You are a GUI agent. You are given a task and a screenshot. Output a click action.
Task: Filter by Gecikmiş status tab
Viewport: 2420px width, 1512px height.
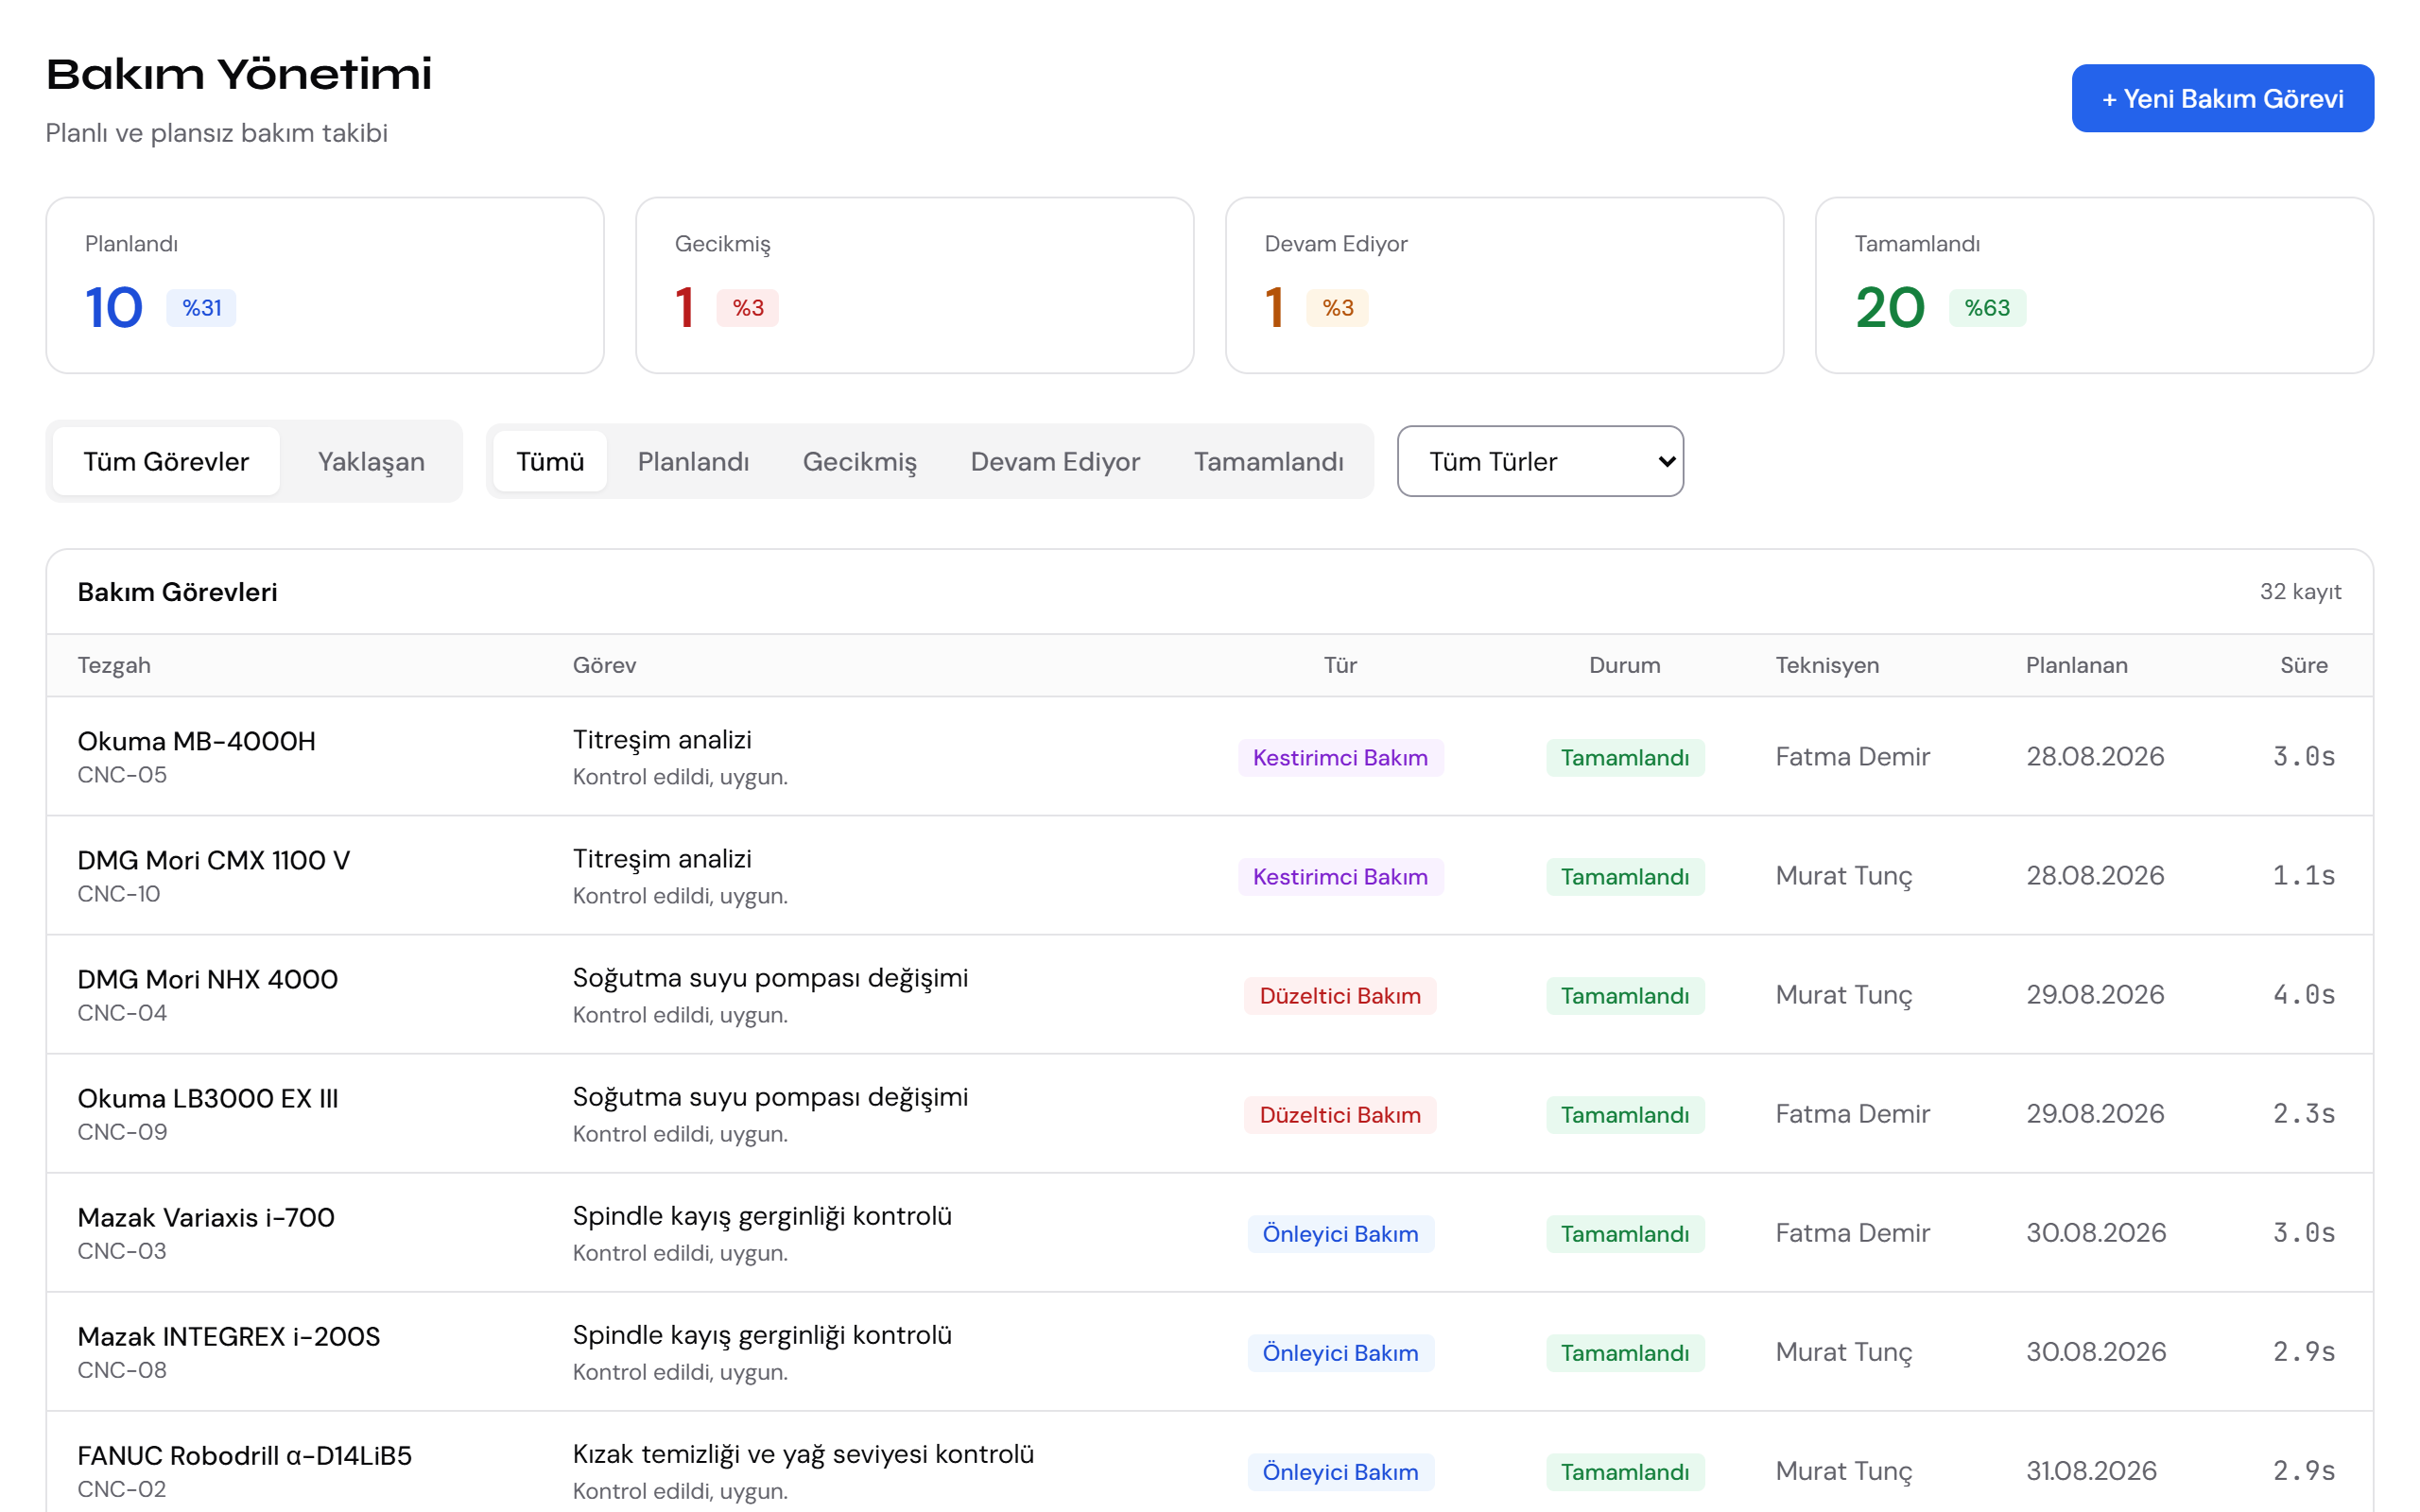click(859, 461)
